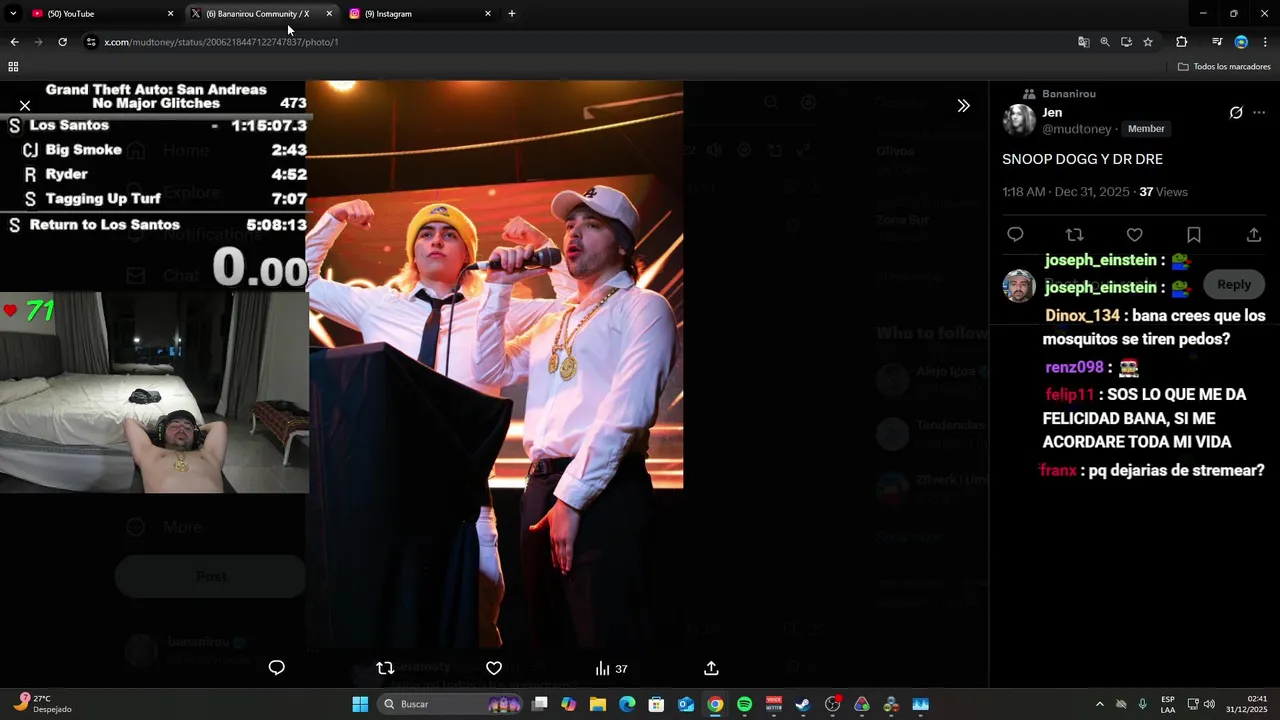Open a new browser tab

coord(512,14)
